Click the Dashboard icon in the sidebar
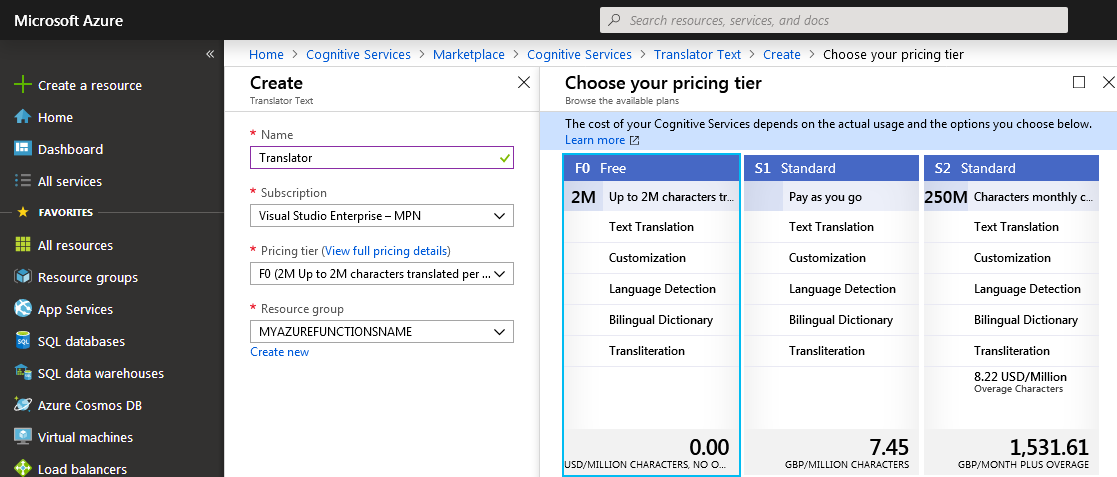Screen dimensions: 1117x477 (23, 149)
